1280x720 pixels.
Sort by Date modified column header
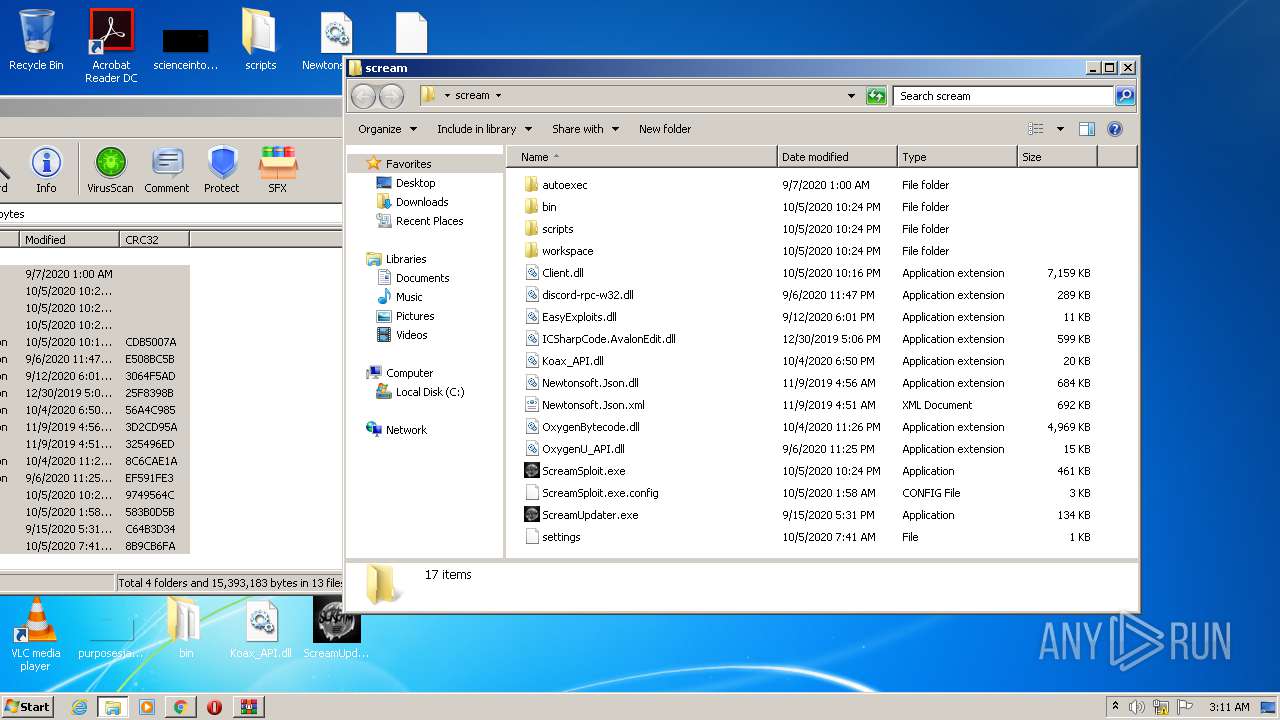click(x=837, y=157)
